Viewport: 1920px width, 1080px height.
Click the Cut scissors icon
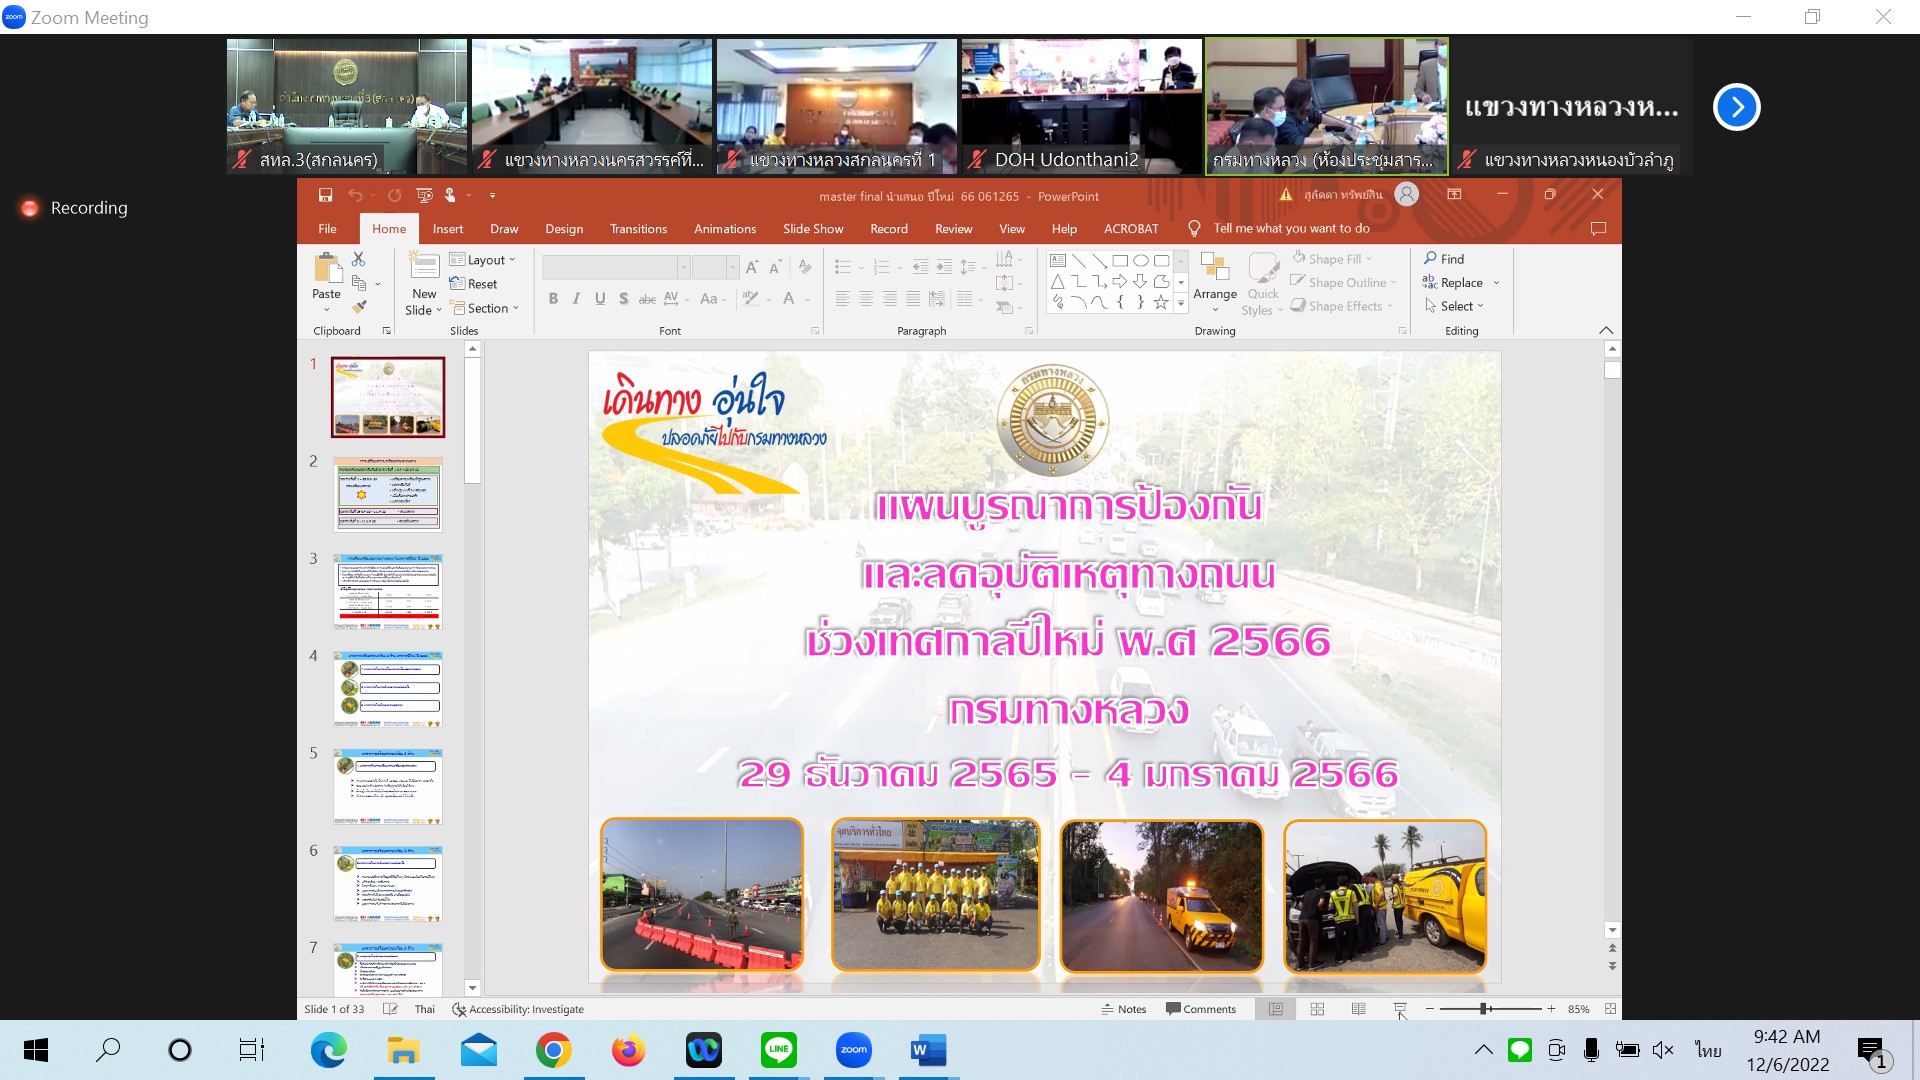click(x=359, y=259)
